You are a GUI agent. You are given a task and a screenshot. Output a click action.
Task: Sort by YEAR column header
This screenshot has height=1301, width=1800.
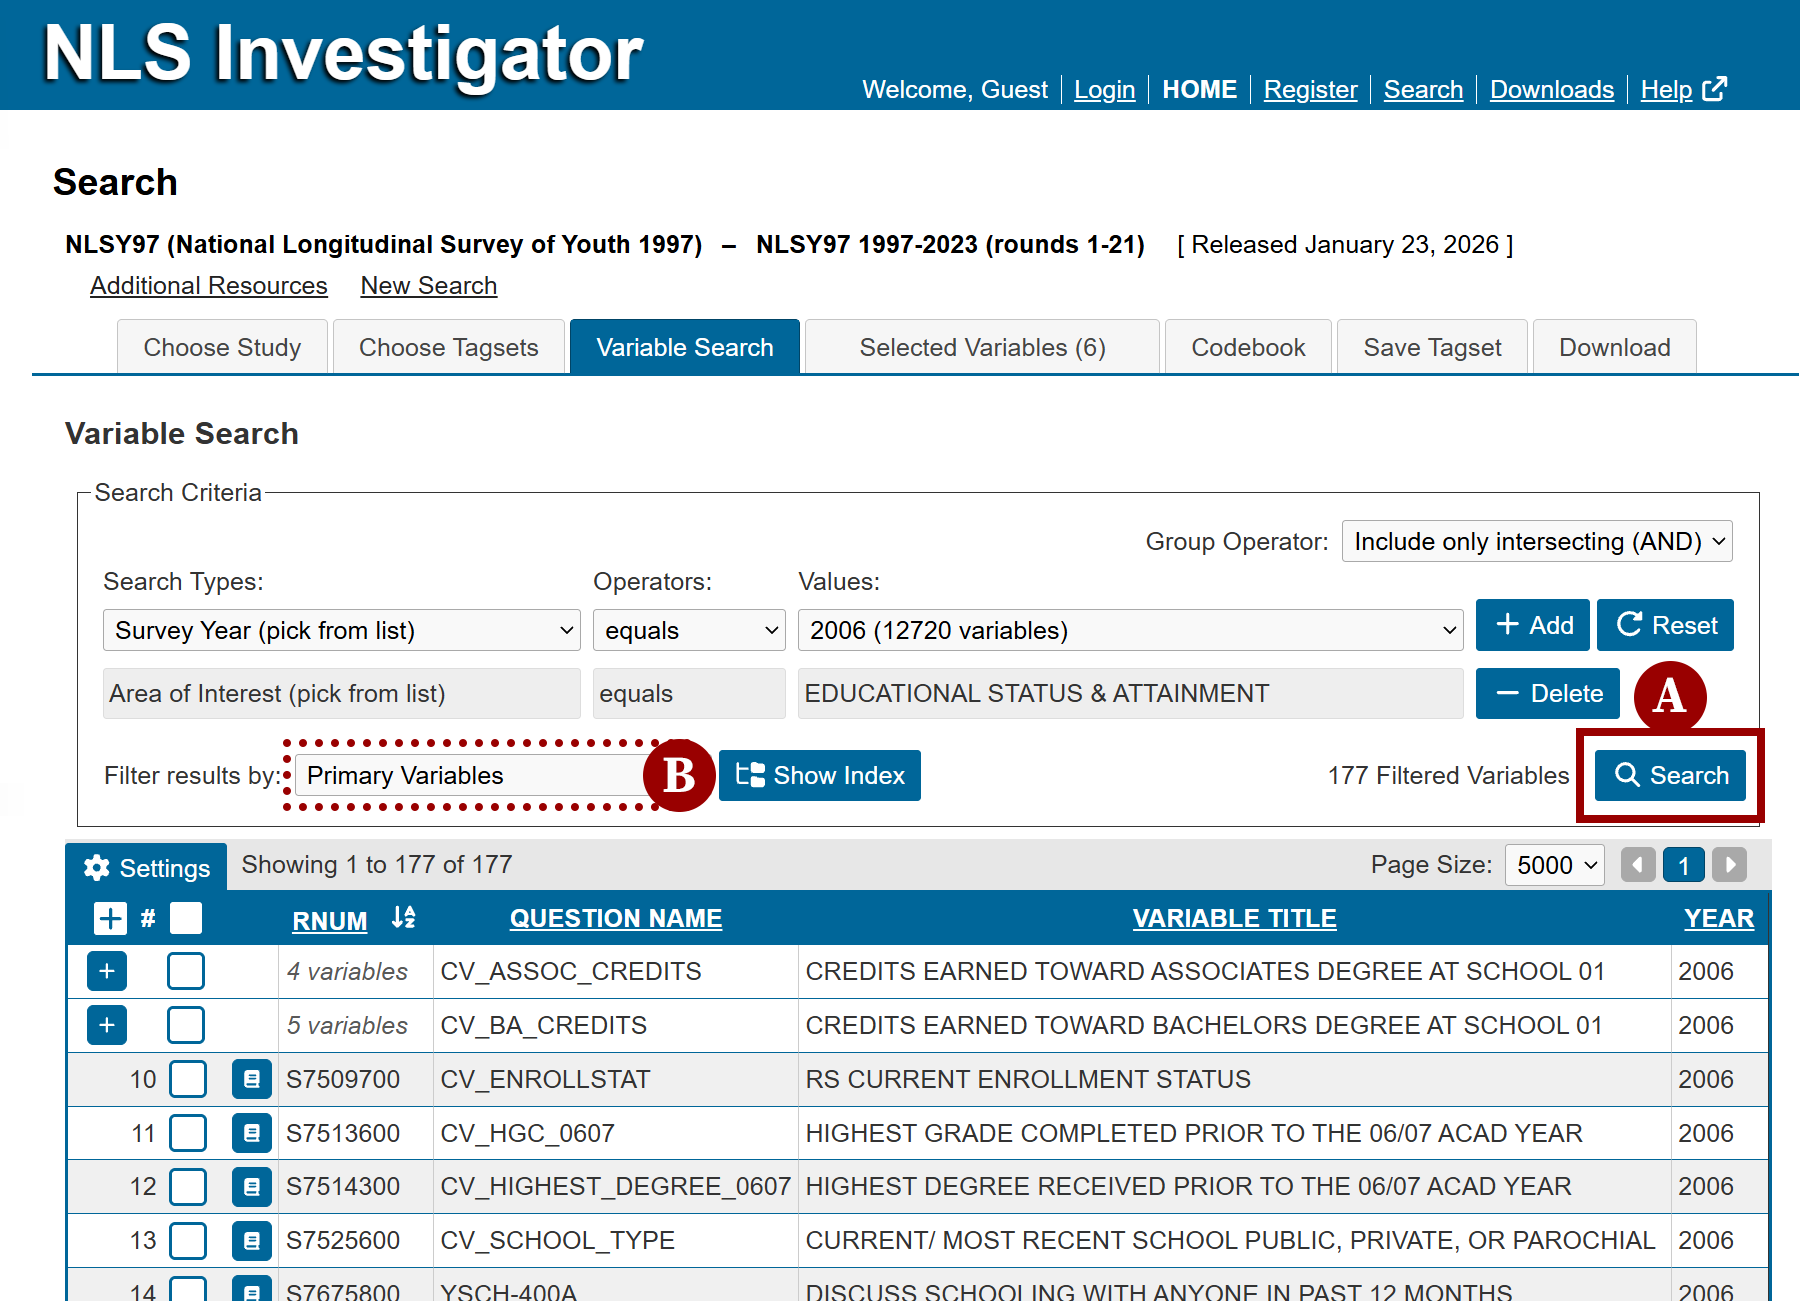point(1719,918)
